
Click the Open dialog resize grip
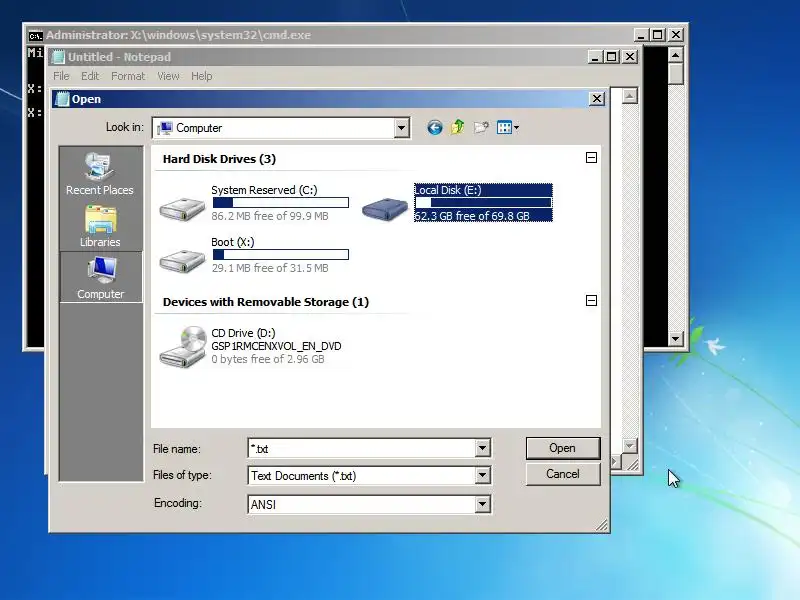[x=602, y=525]
